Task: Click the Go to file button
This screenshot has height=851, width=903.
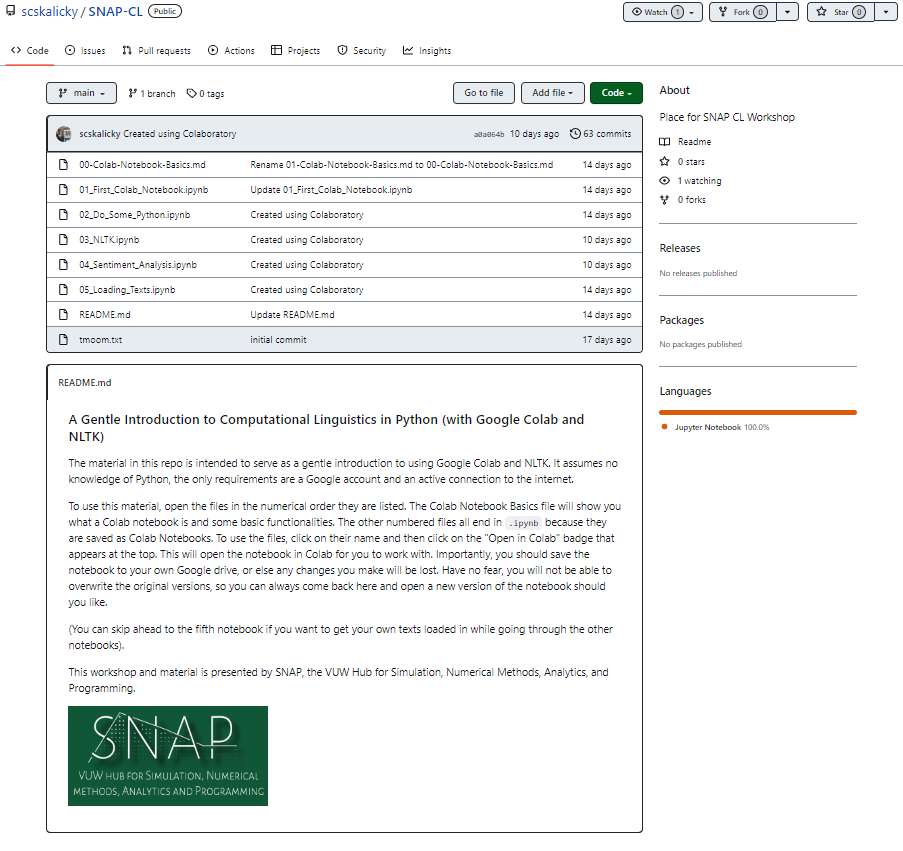Action: [x=484, y=93]
